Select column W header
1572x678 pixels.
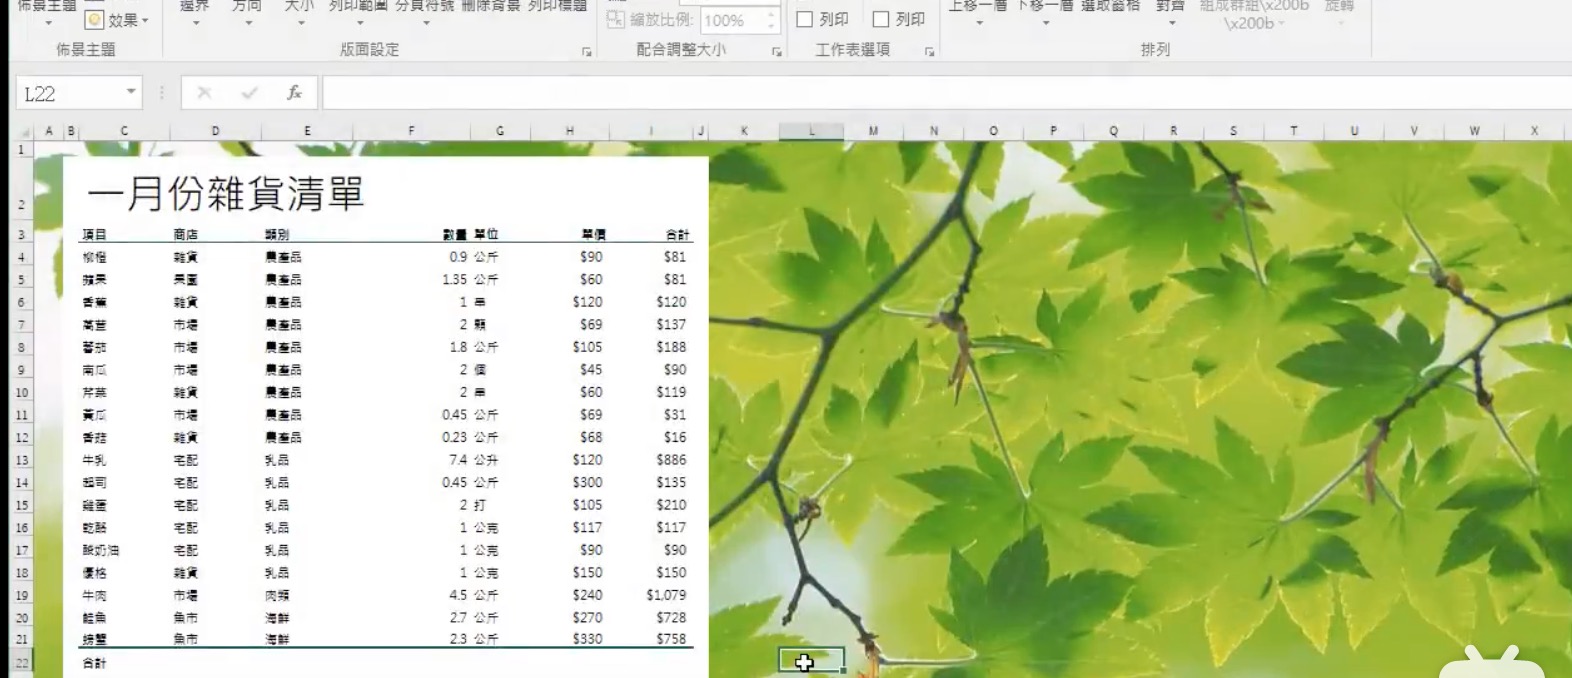tap(1475, 131)
